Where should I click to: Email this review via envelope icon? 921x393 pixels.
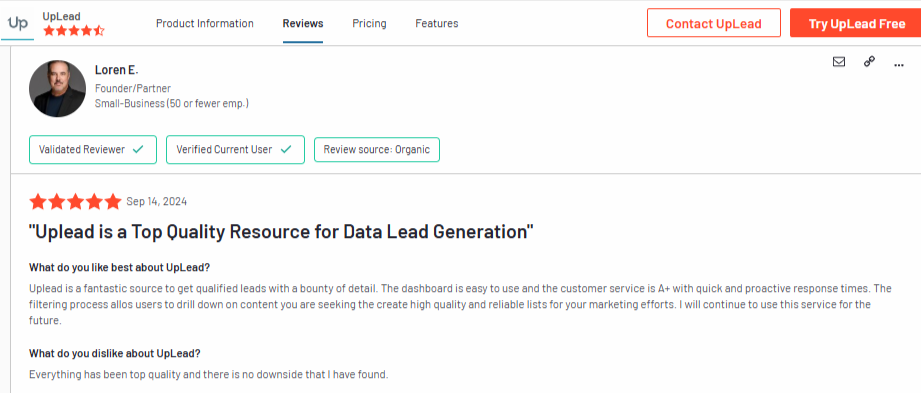pyautogui.click(x=839, y=62)
